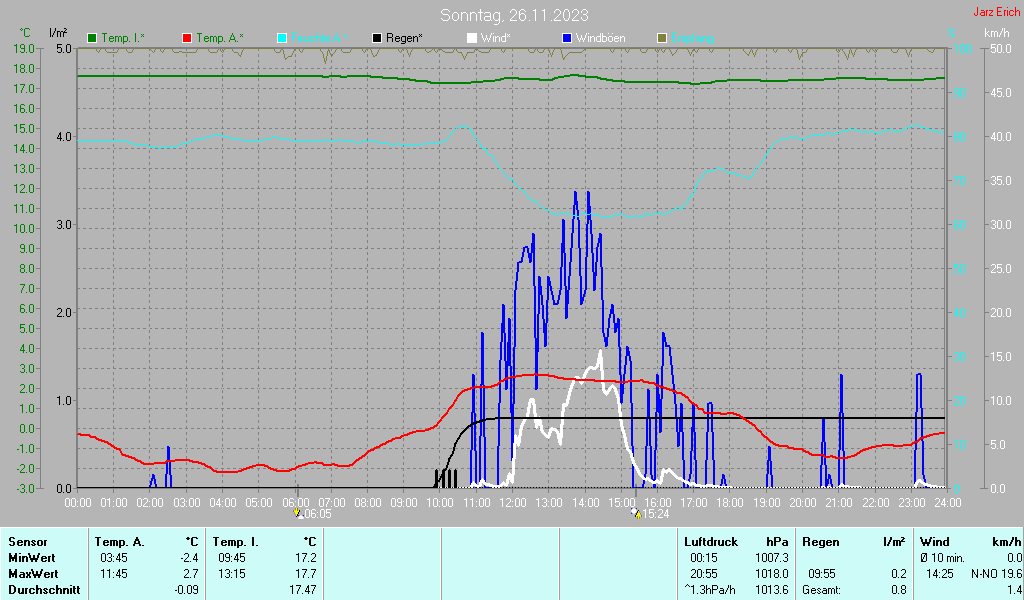
Task: Click the white Wind legend swatch
Action: click(x=472, y=39)
